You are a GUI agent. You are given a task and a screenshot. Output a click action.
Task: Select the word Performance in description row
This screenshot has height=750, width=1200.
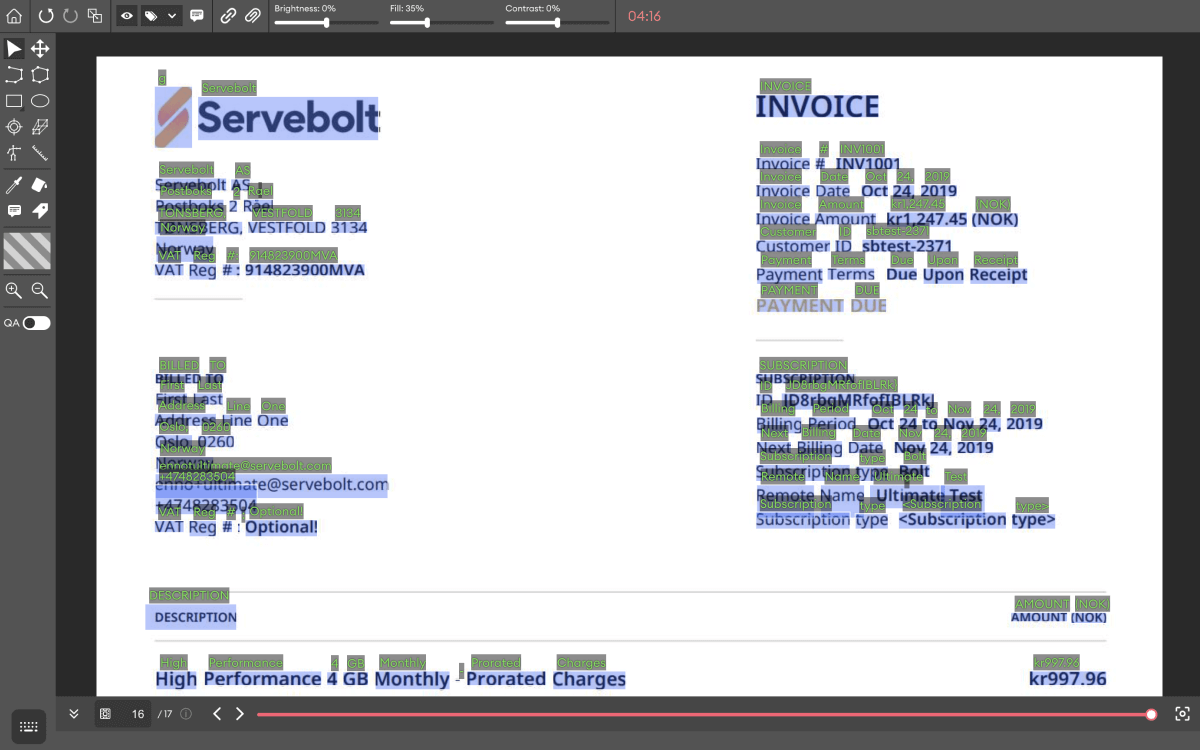pos(262,679)
